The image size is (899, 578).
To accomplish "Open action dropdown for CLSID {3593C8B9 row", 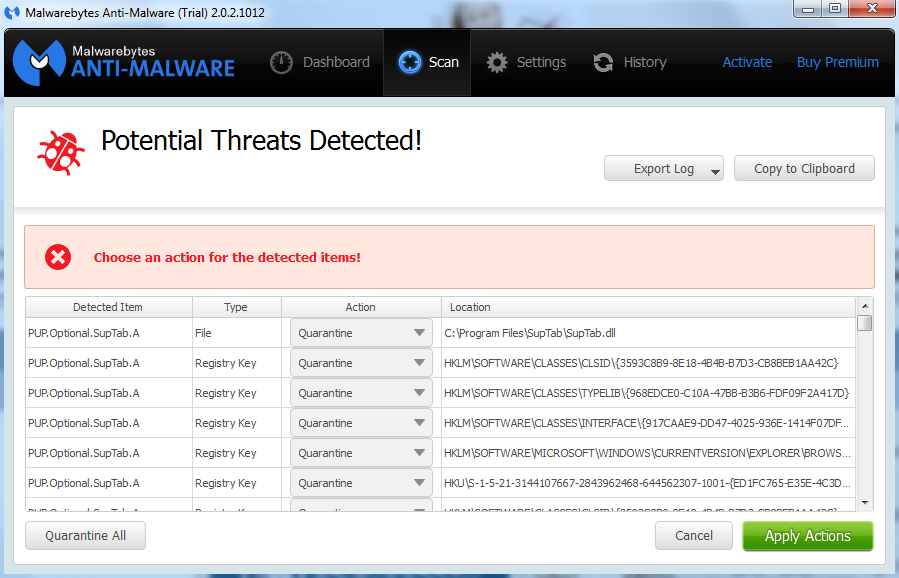I will tap(361, 363).
